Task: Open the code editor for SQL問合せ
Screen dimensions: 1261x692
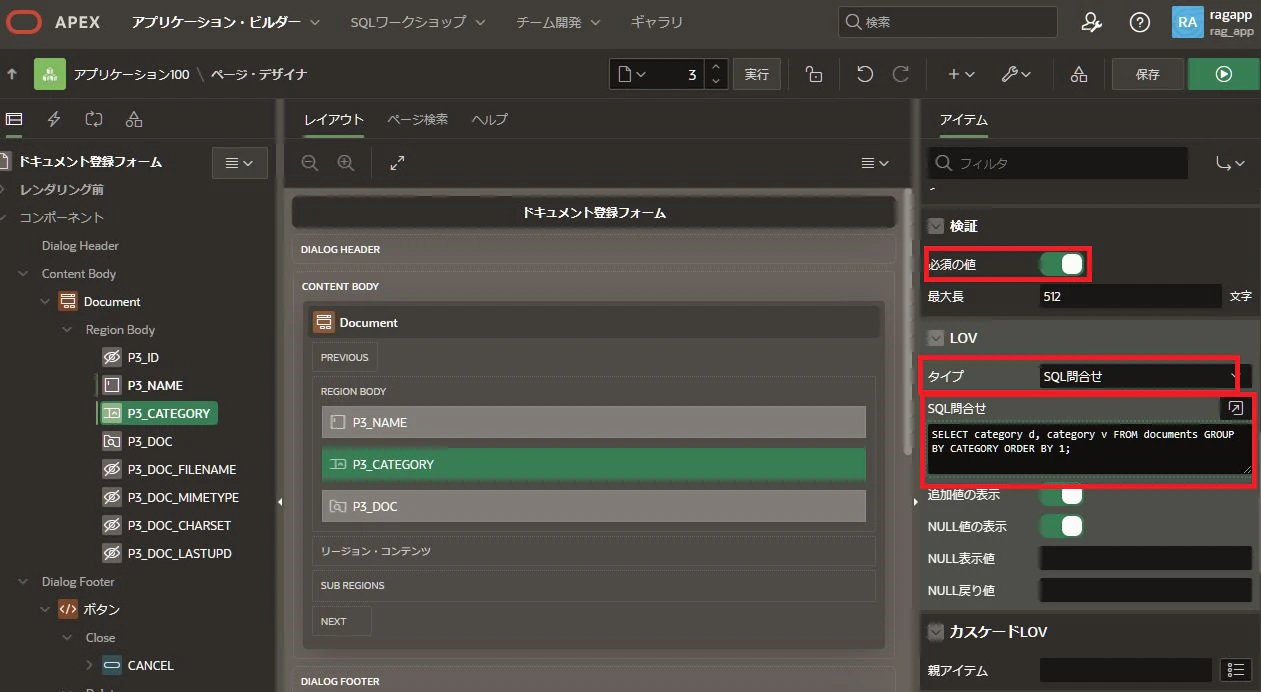Action: point(1236,408)
